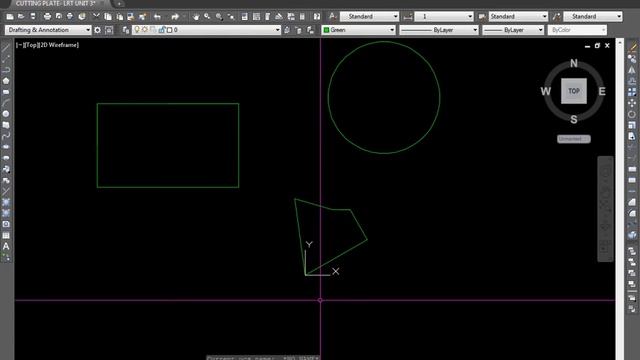Open the Unnamed UCS menu below ViewCube
This screenshot has width=640, height=360.
573,139
